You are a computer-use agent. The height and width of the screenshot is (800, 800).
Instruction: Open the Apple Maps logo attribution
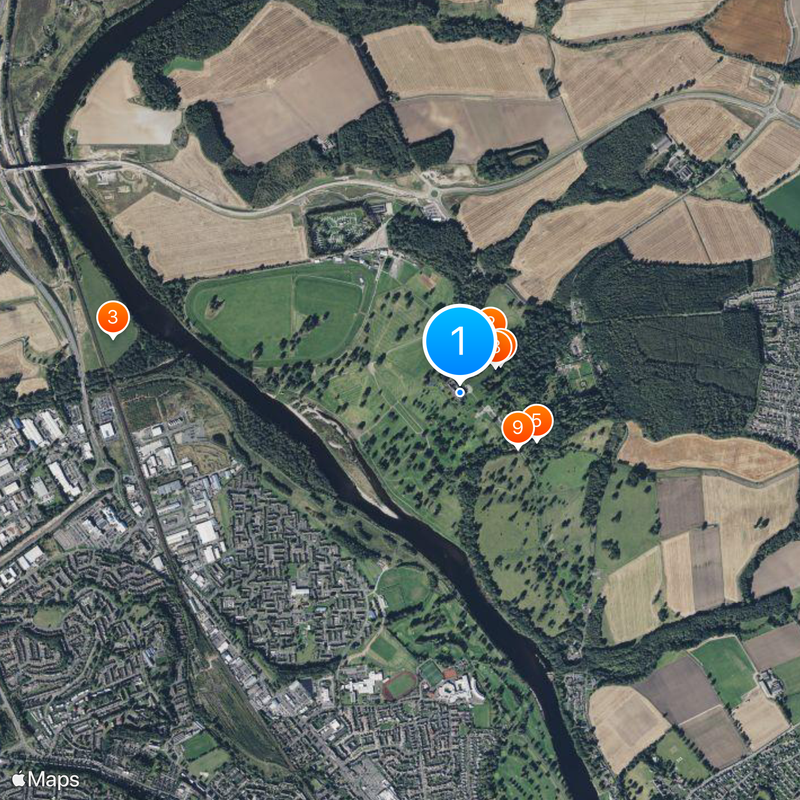[46, 780]
